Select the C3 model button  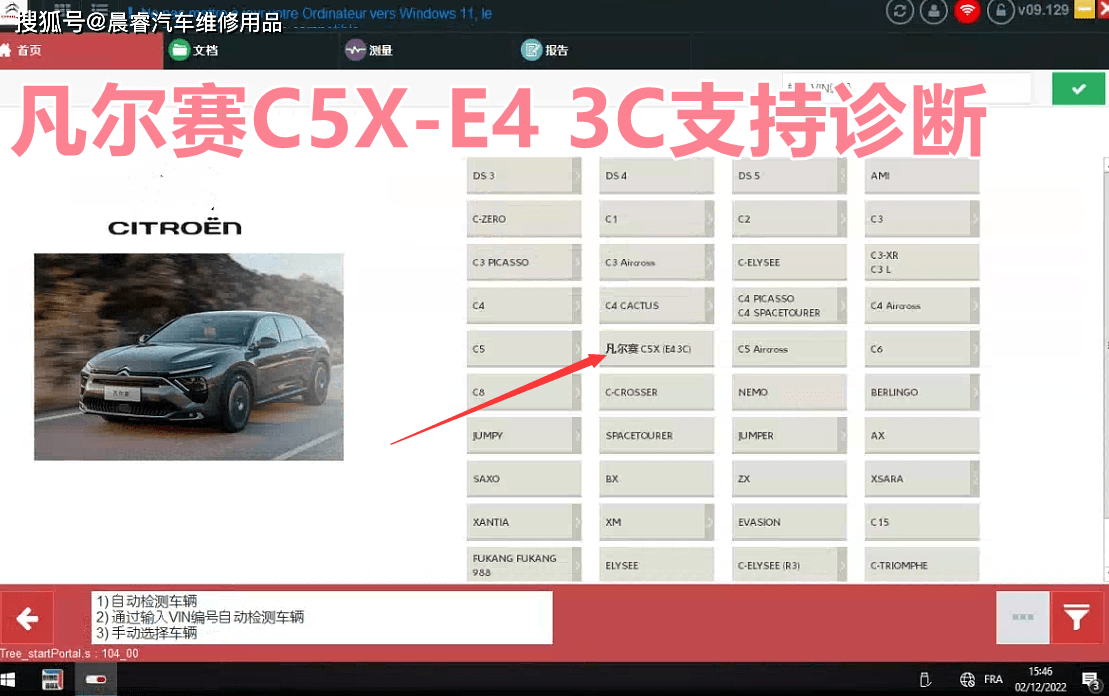tap(922, 219)
